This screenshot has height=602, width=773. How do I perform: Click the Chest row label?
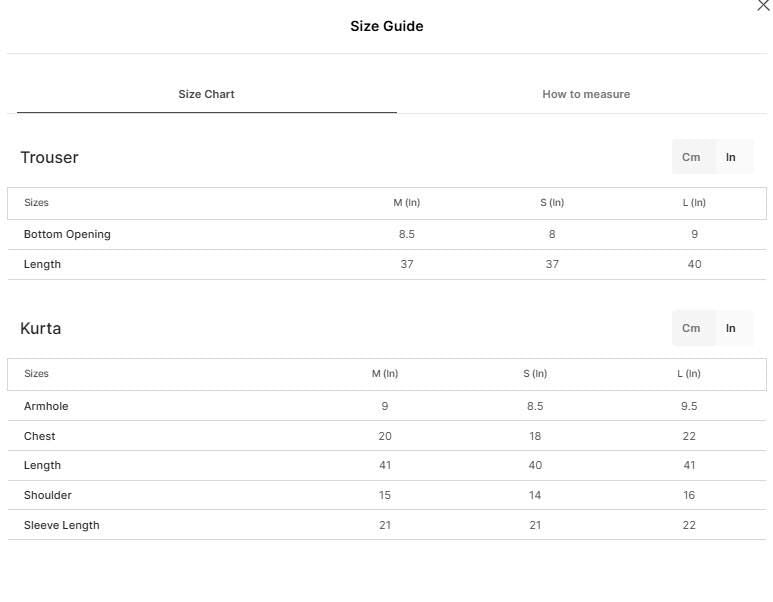(39, 436)
